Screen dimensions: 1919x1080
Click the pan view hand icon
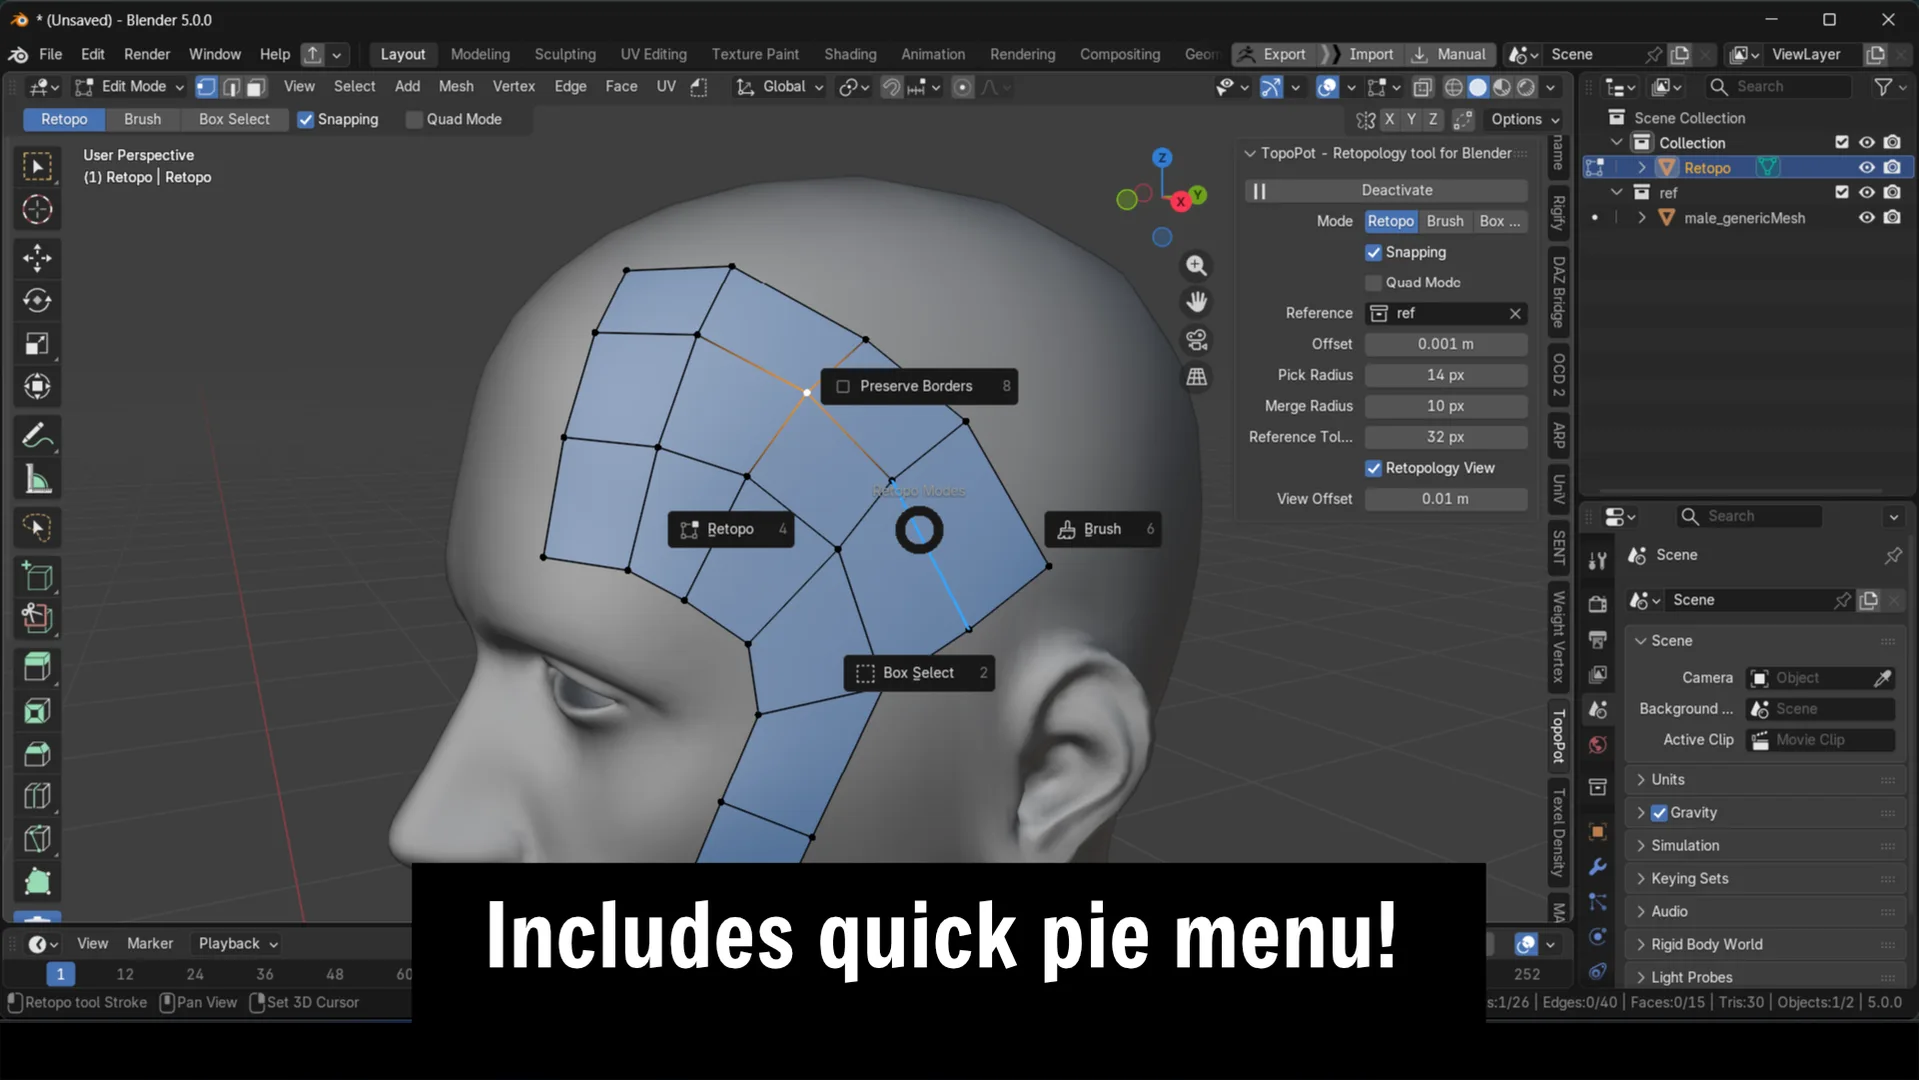[x=1196, y=302]
